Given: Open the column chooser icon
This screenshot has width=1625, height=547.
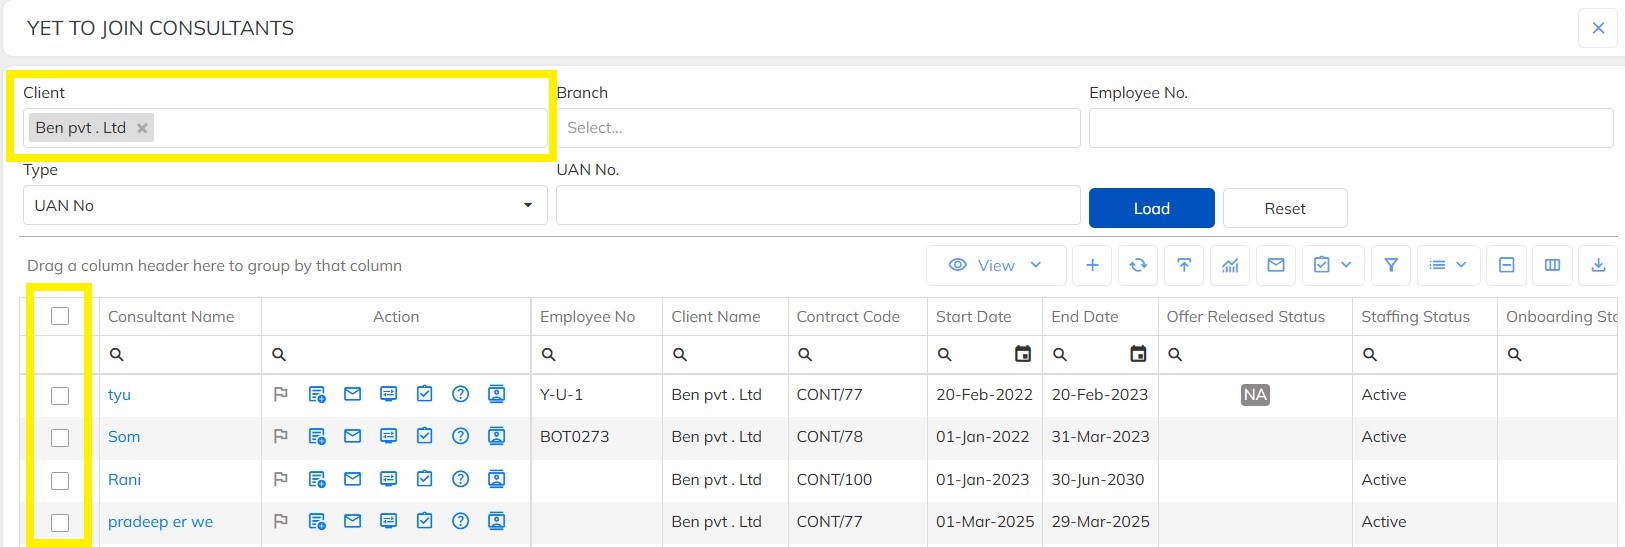Looking at the screenshot, I should tap(1552, 265).
